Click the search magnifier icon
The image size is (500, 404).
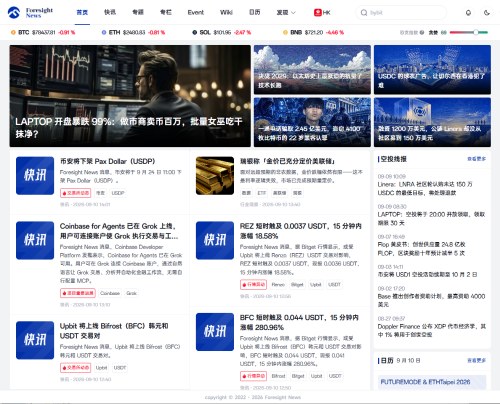[x=364, y=13]
